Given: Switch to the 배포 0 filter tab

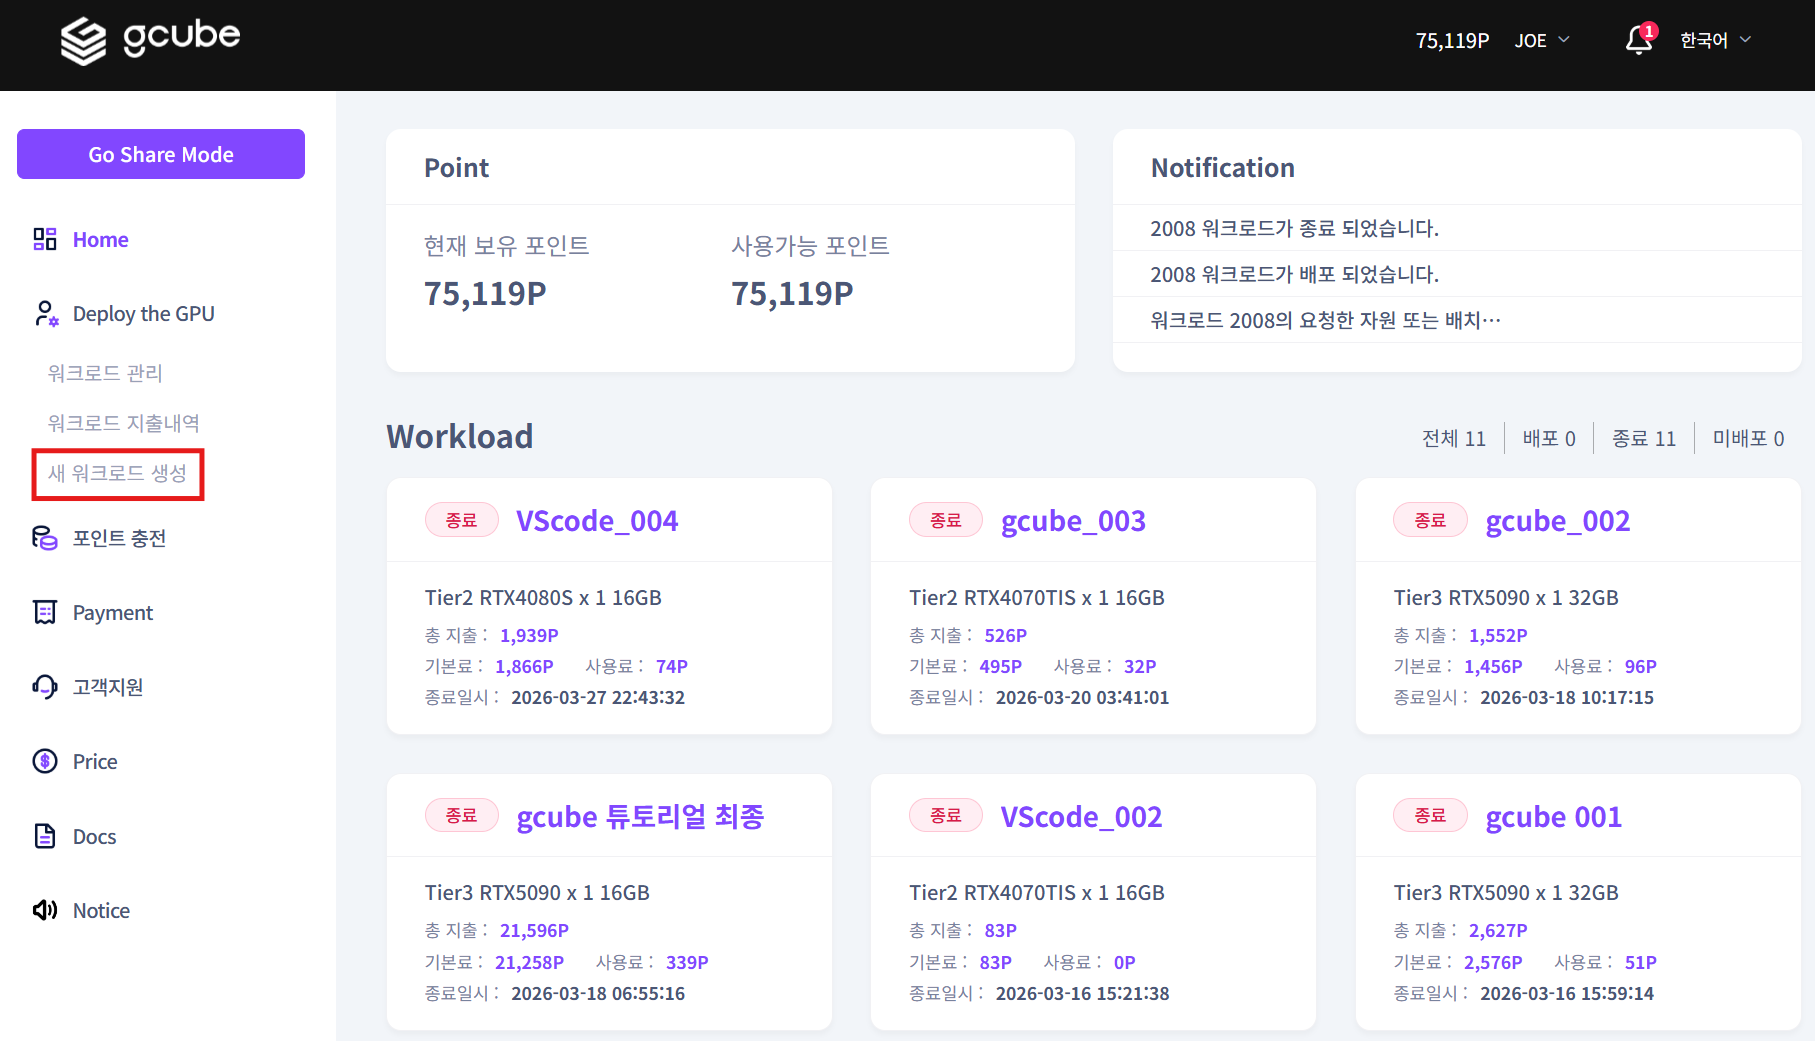Looking at the screenshot, I should coord(1547,438).
